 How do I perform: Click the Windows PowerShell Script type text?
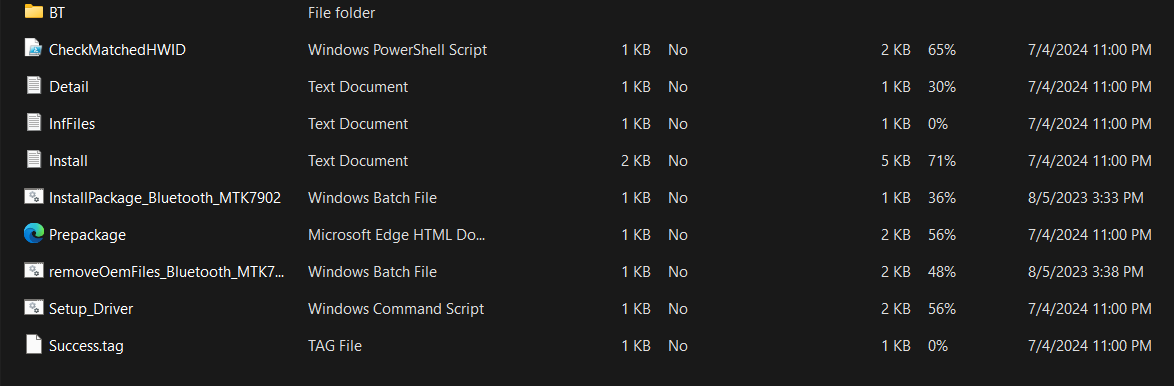tap(398, 50)
